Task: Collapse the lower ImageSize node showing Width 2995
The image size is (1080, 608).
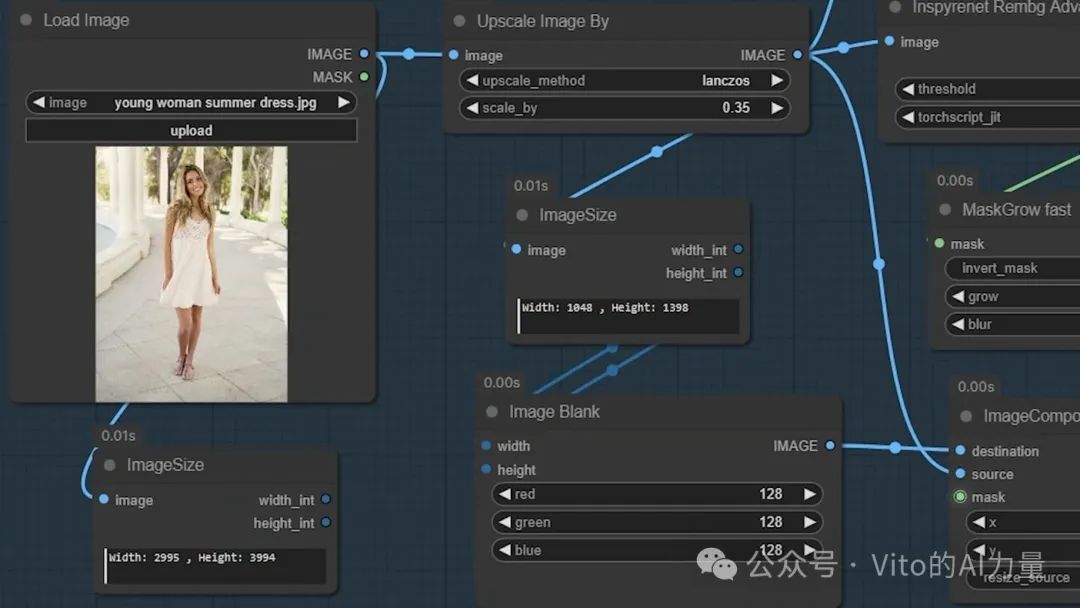Action: tap(110, 465)
